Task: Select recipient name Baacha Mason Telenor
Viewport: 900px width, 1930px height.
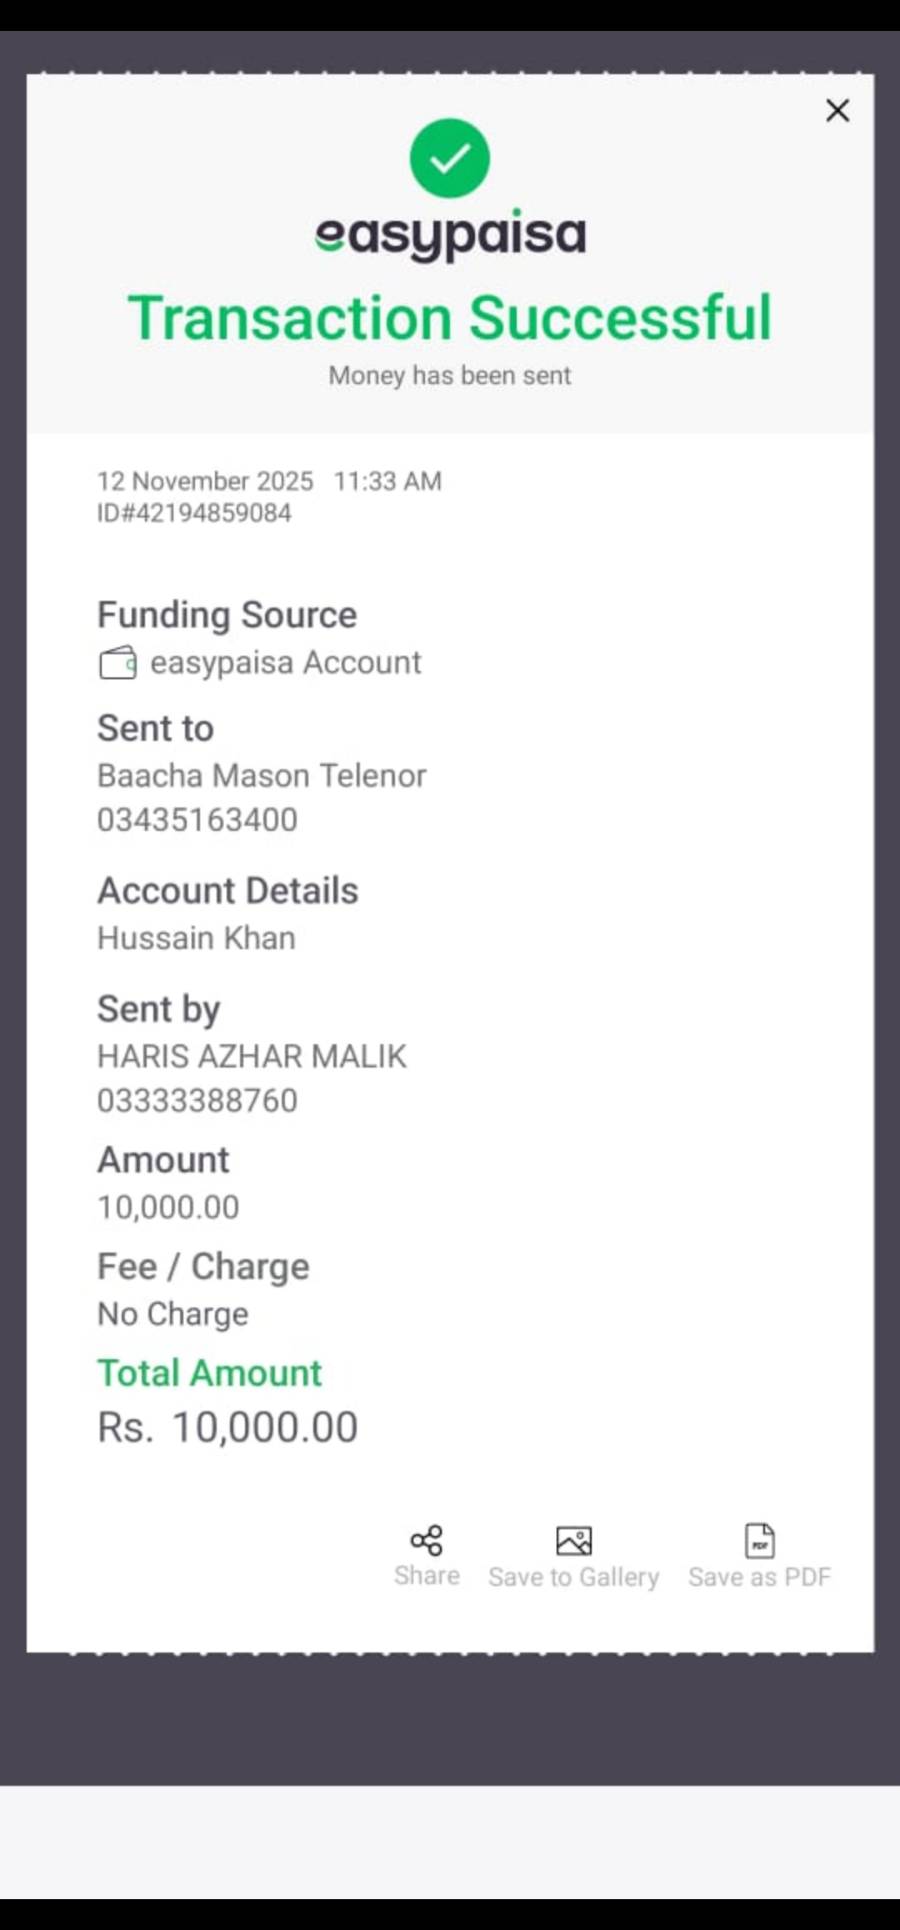Action: [261, 776]
